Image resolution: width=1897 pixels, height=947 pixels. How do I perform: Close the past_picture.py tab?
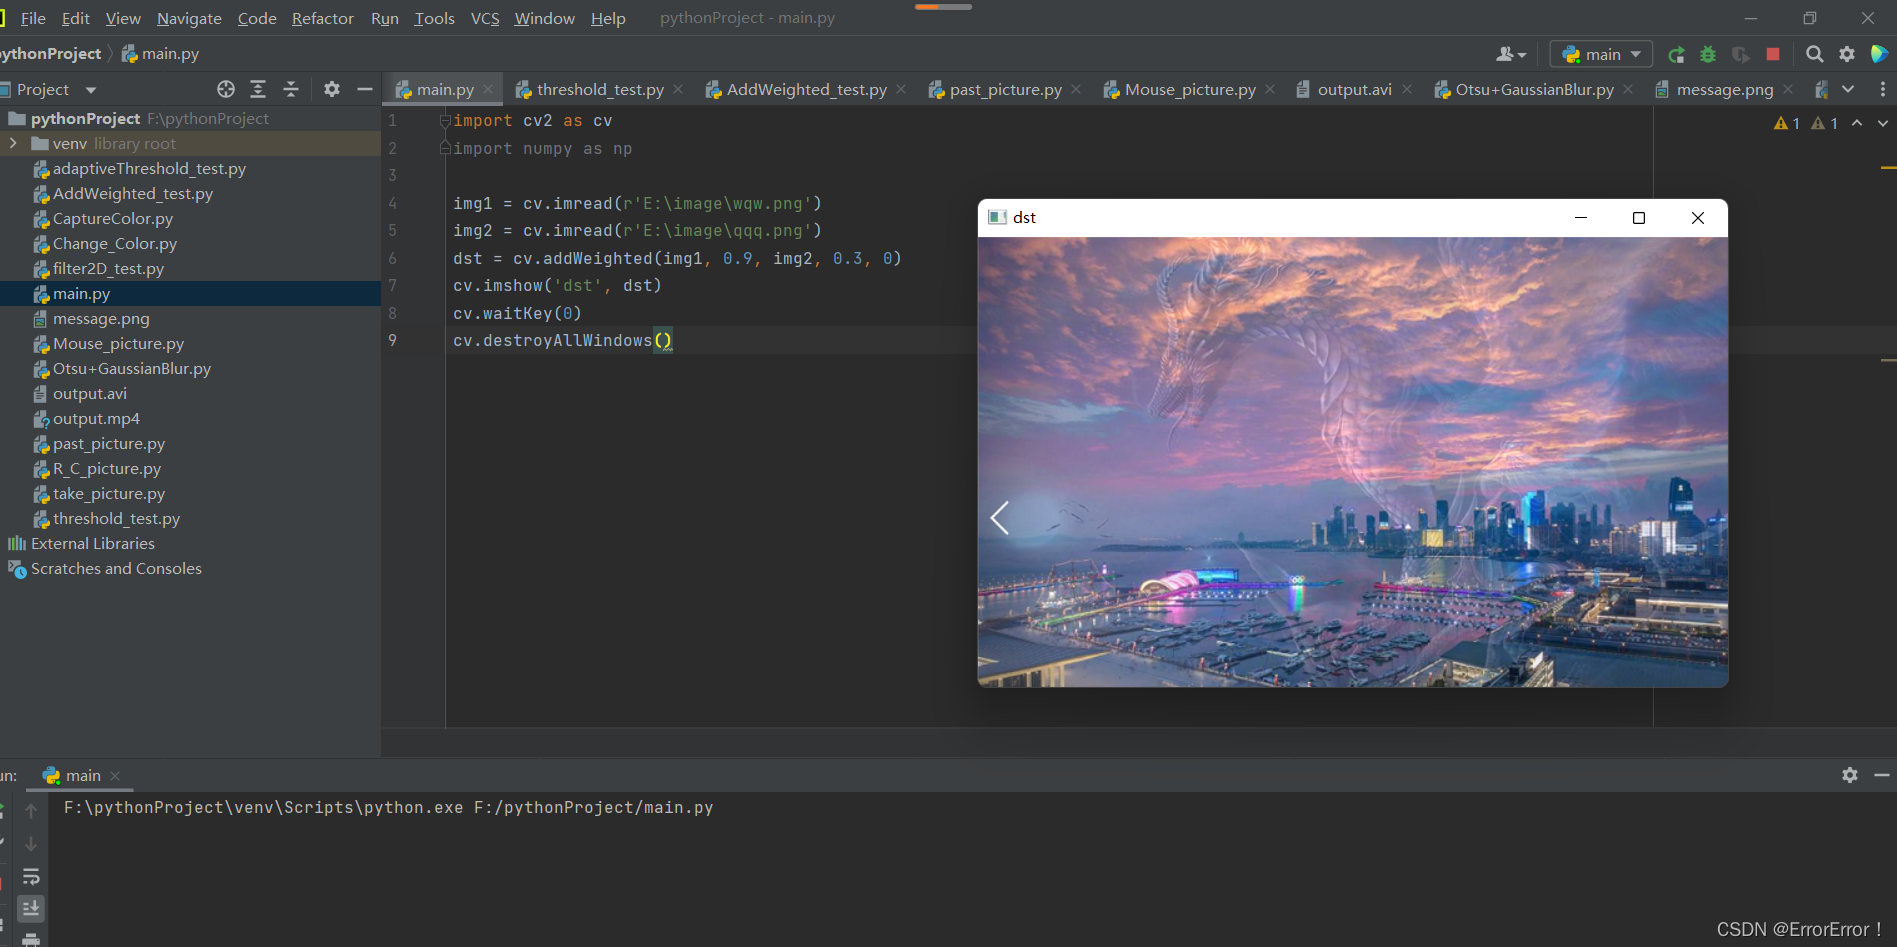click(x=1076, y=89)
